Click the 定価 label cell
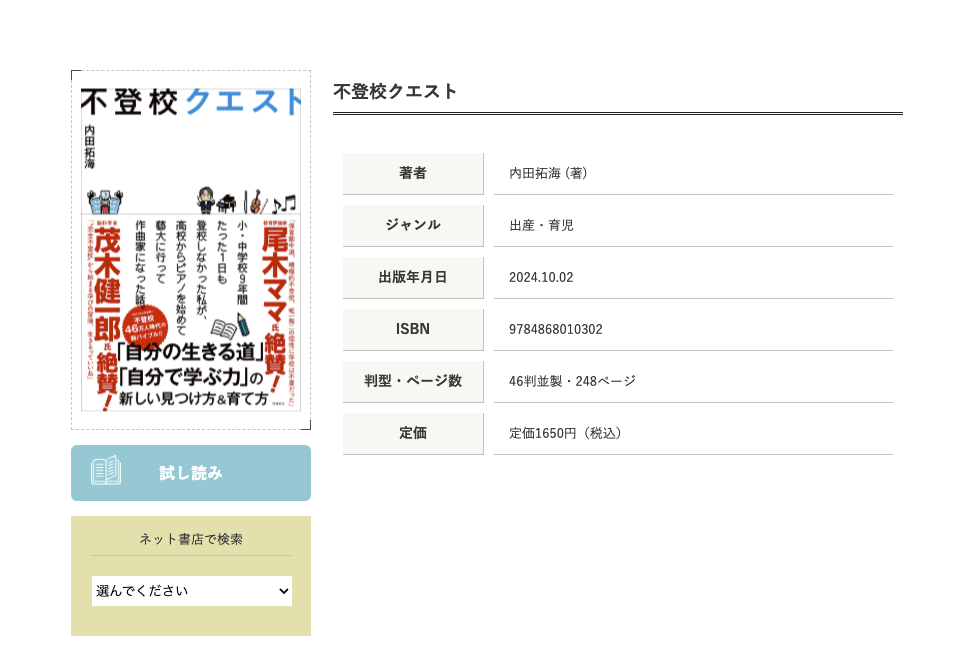Screen dimensions: 971x669 [413, 434]
